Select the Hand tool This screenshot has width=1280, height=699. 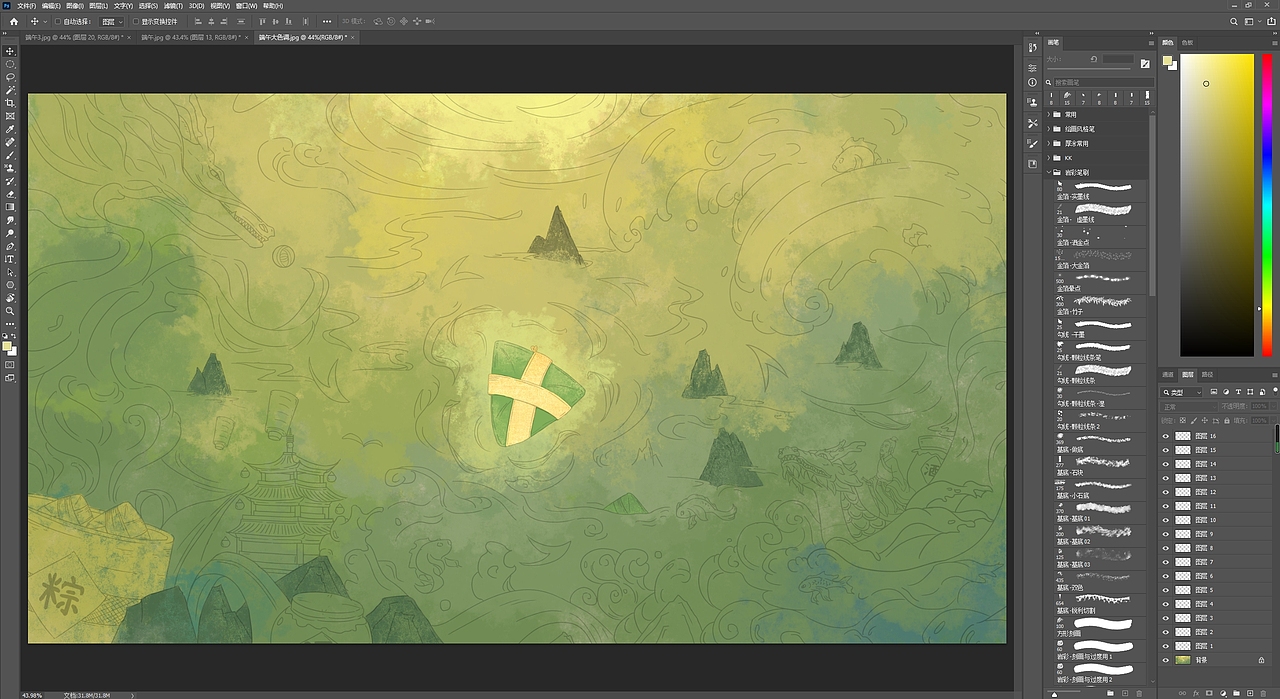pyautogui.click(x=10, y=298)
